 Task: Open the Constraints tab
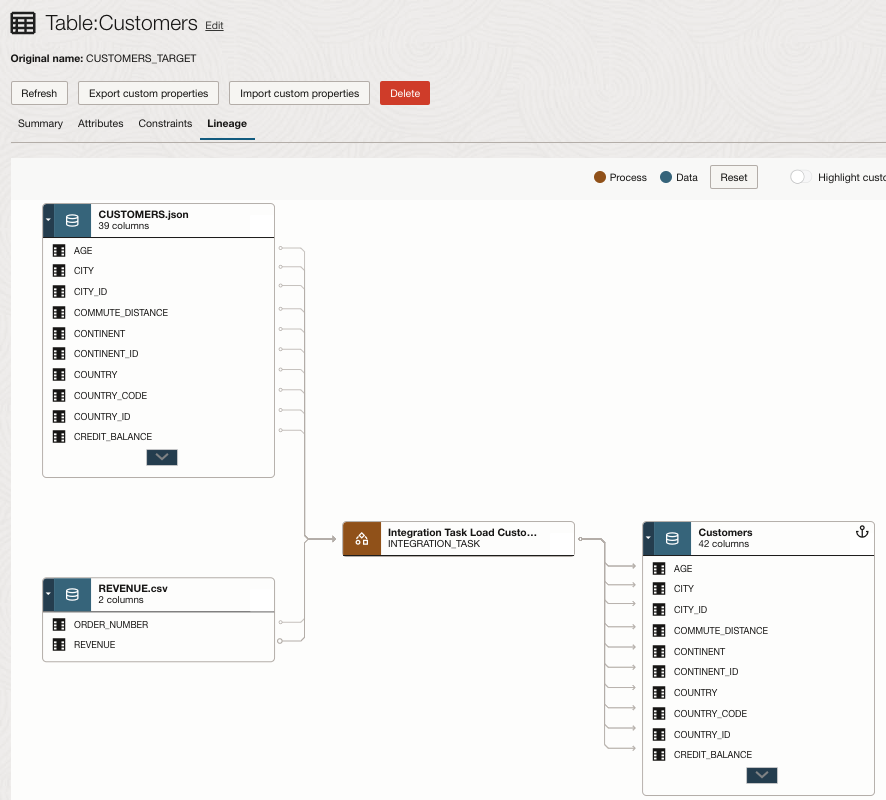coord(165,123)
